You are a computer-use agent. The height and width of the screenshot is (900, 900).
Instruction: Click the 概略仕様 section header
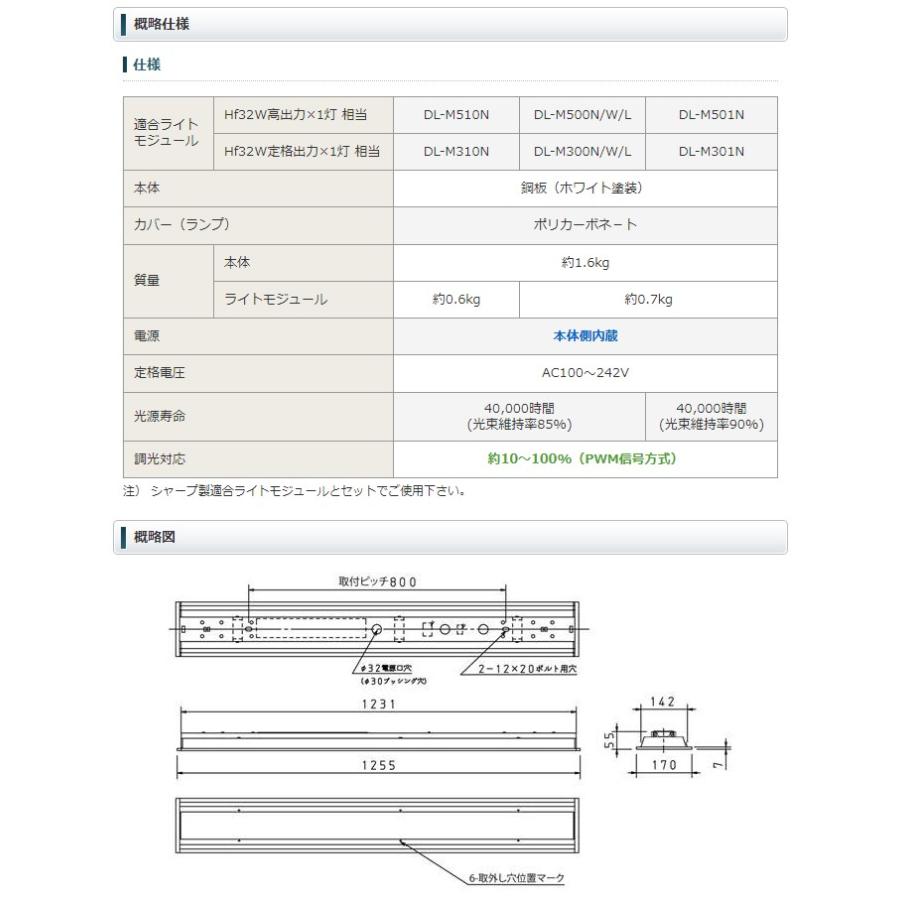point(450,24)
